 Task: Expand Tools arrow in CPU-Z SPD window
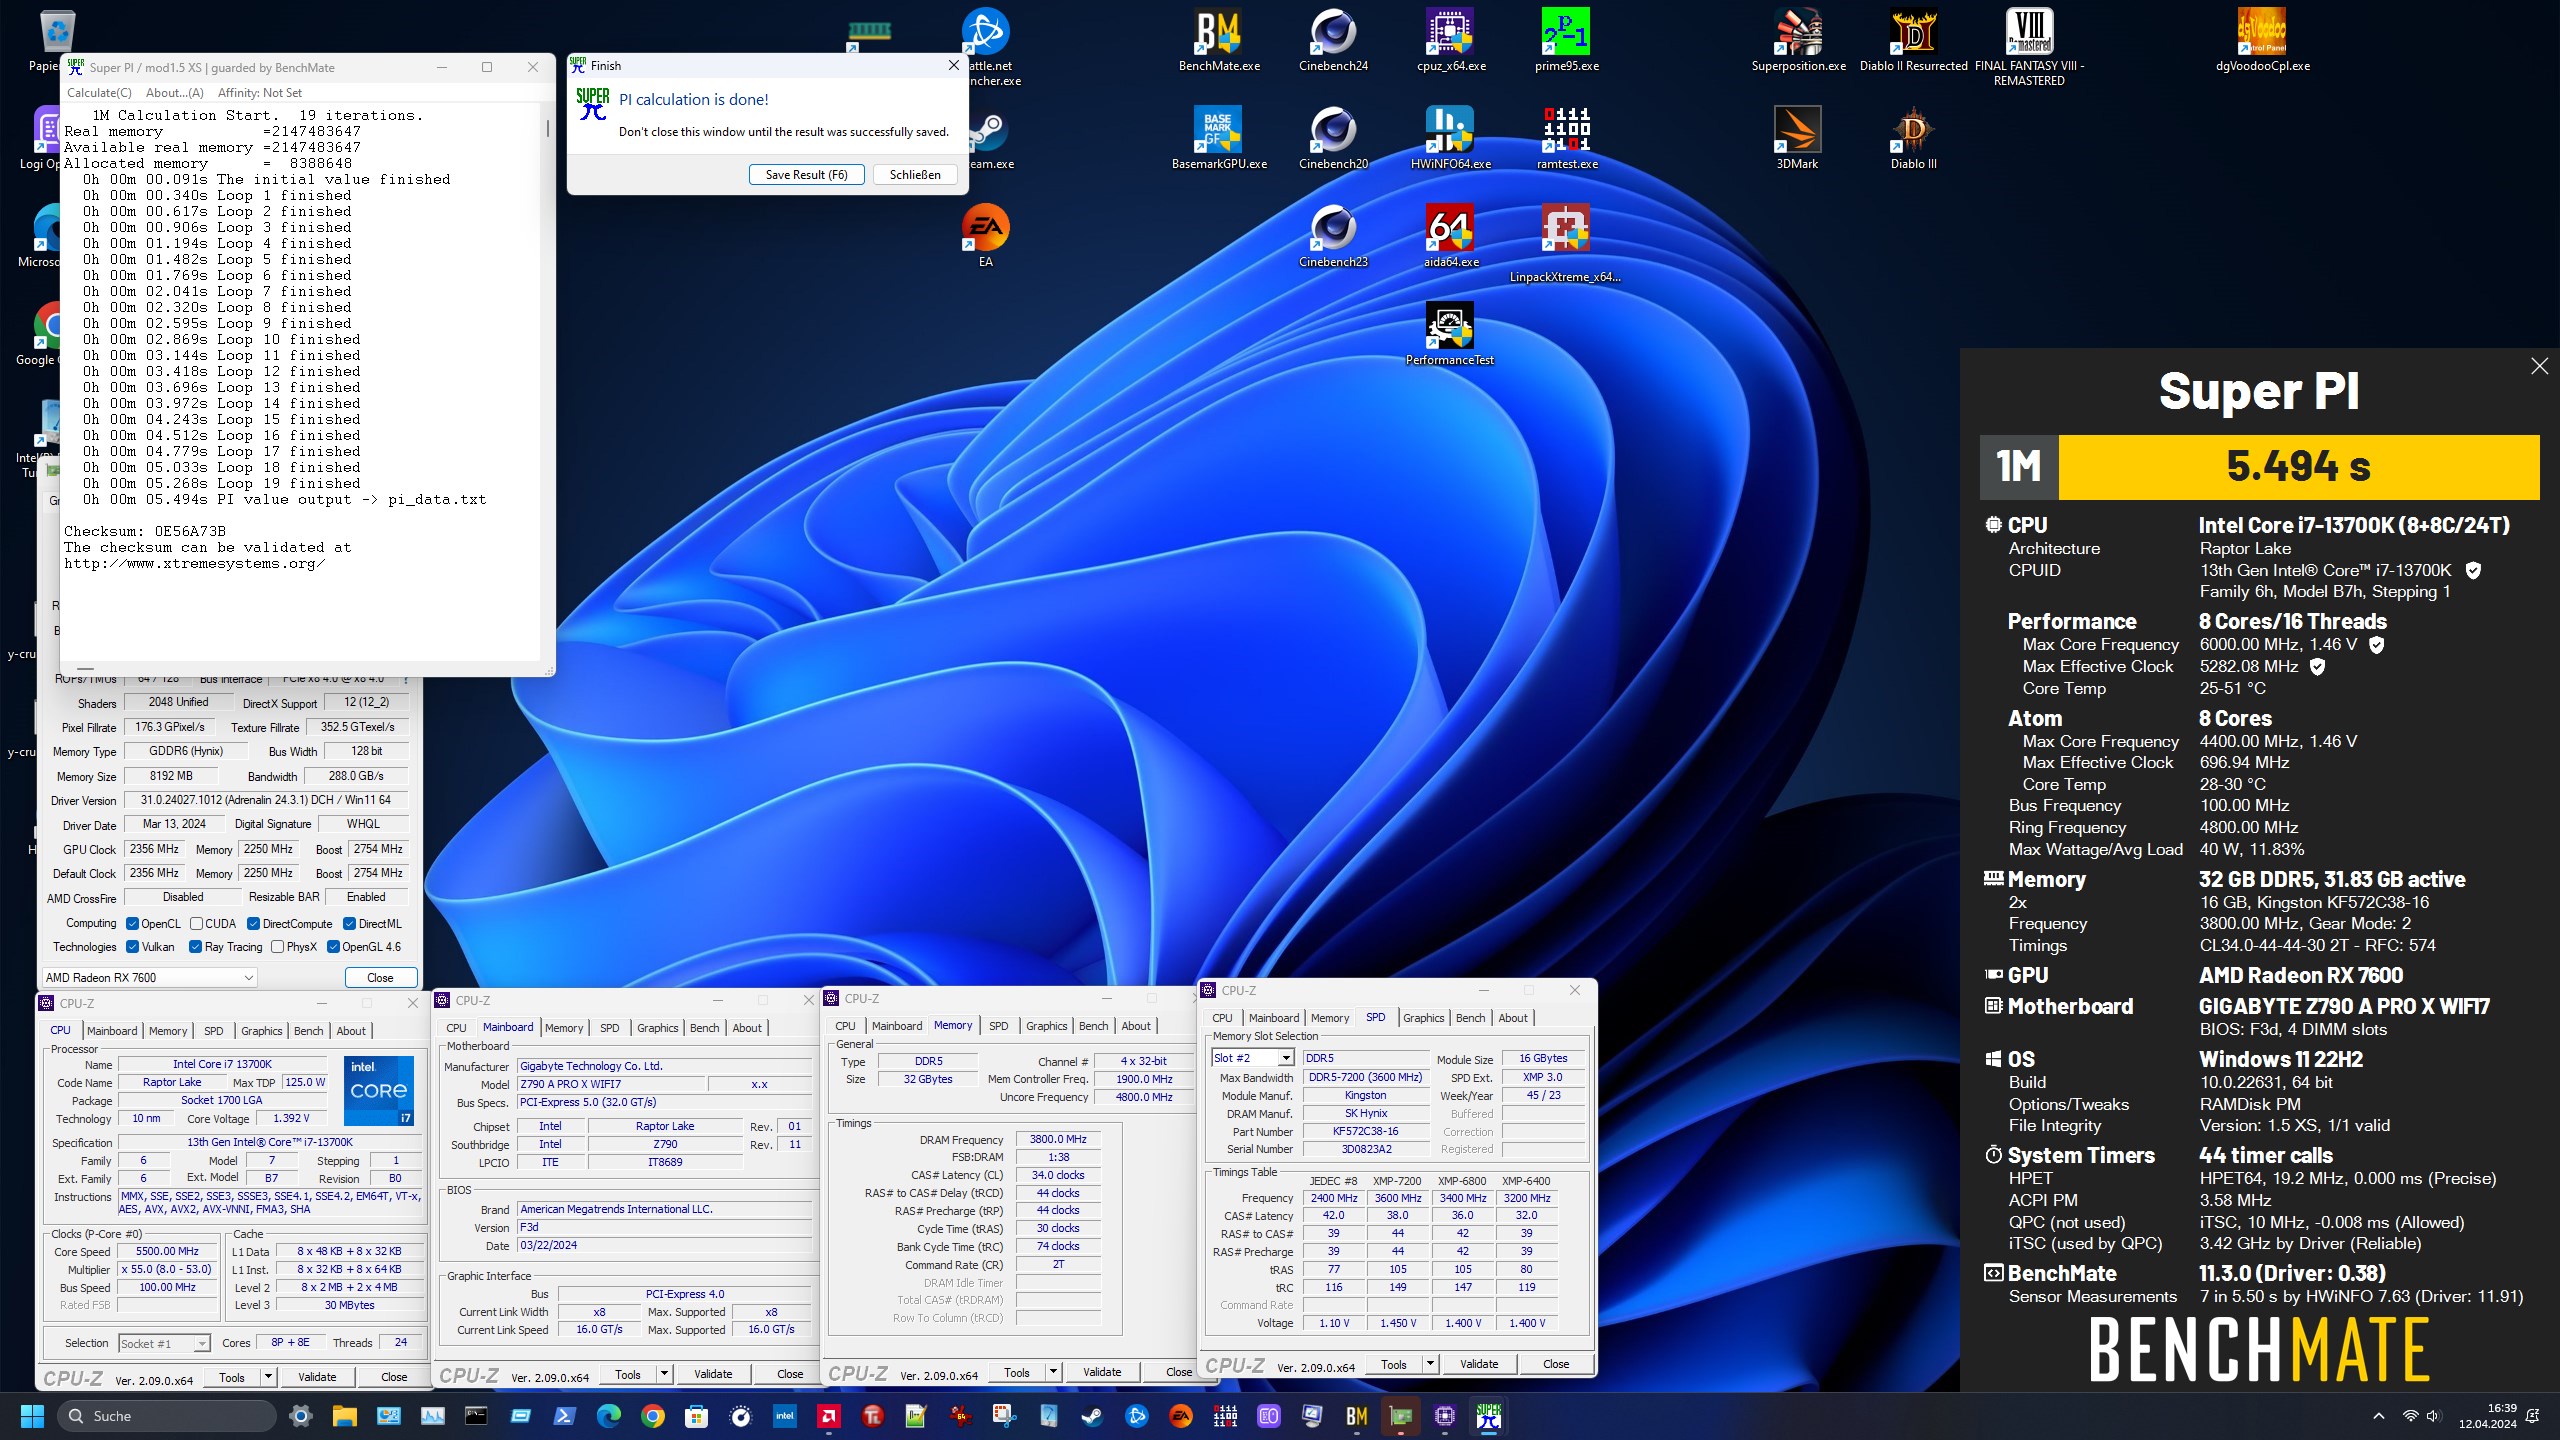coord(1430,1363)
